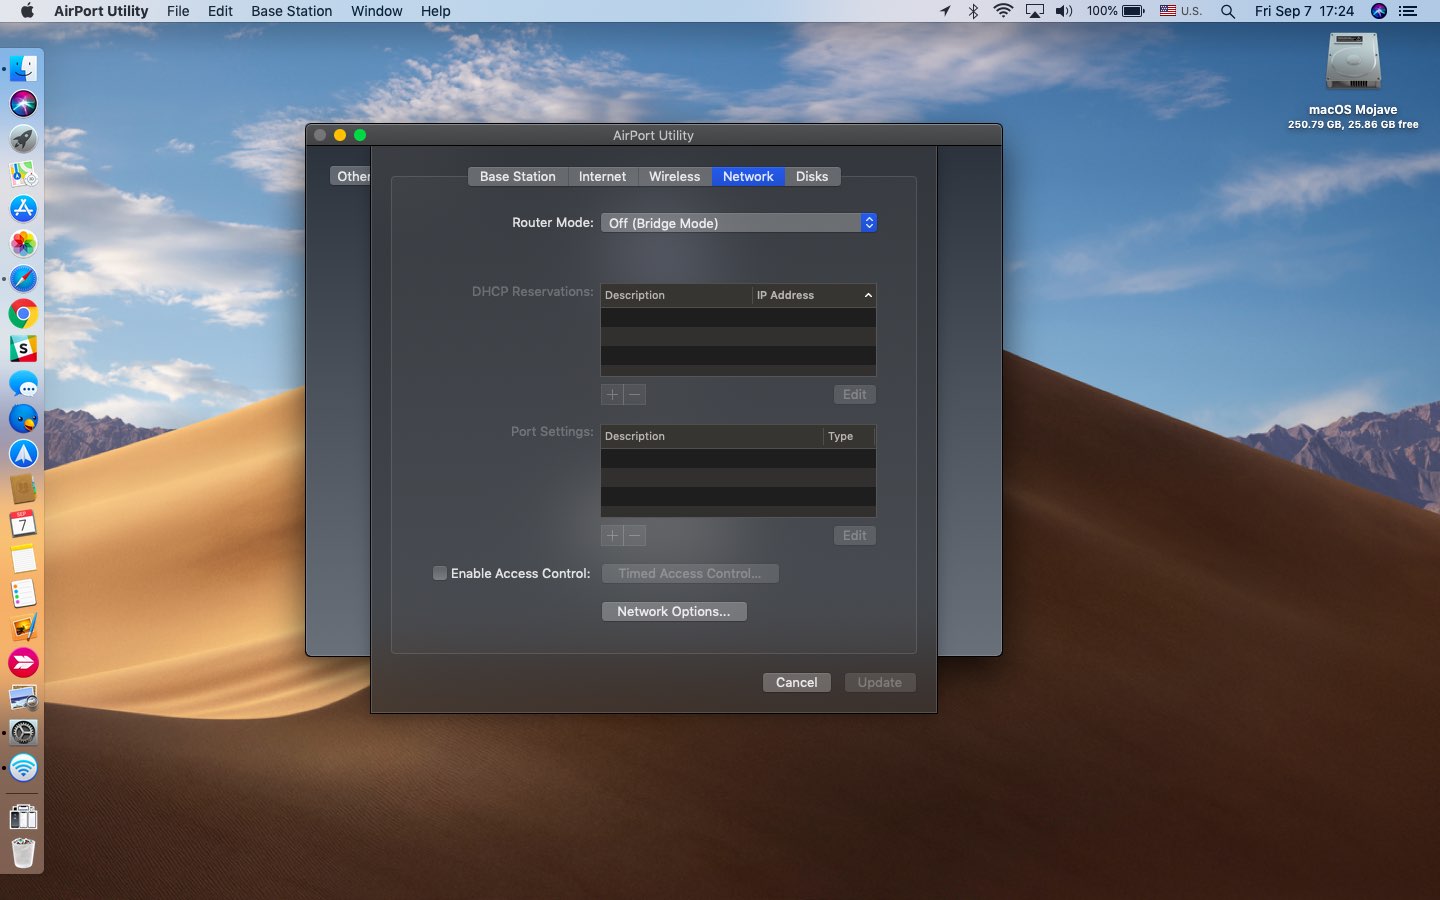Remove a port setting using minus button
Viewport: 1440px width, 900px height.
pos(635,535)
